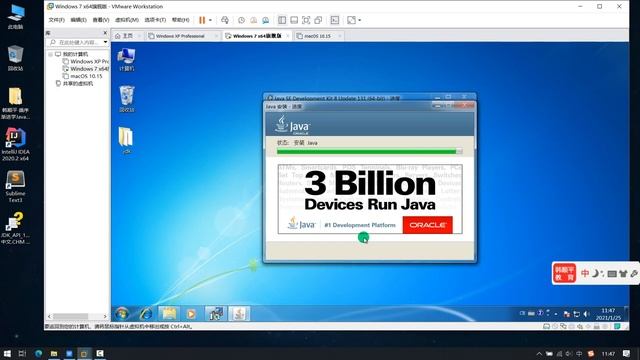Toggle the thumbnail bar view icon
This screenshot has width=640, height=360.
[294, 20]
